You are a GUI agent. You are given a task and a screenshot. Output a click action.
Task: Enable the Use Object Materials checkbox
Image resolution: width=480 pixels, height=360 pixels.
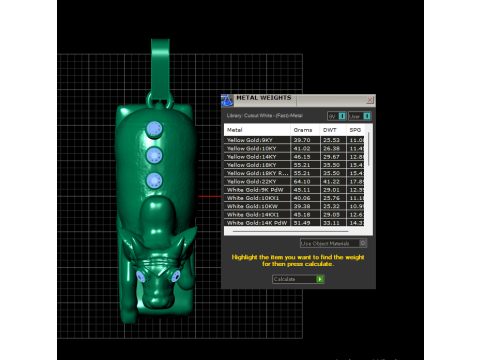tap(363, 243)
